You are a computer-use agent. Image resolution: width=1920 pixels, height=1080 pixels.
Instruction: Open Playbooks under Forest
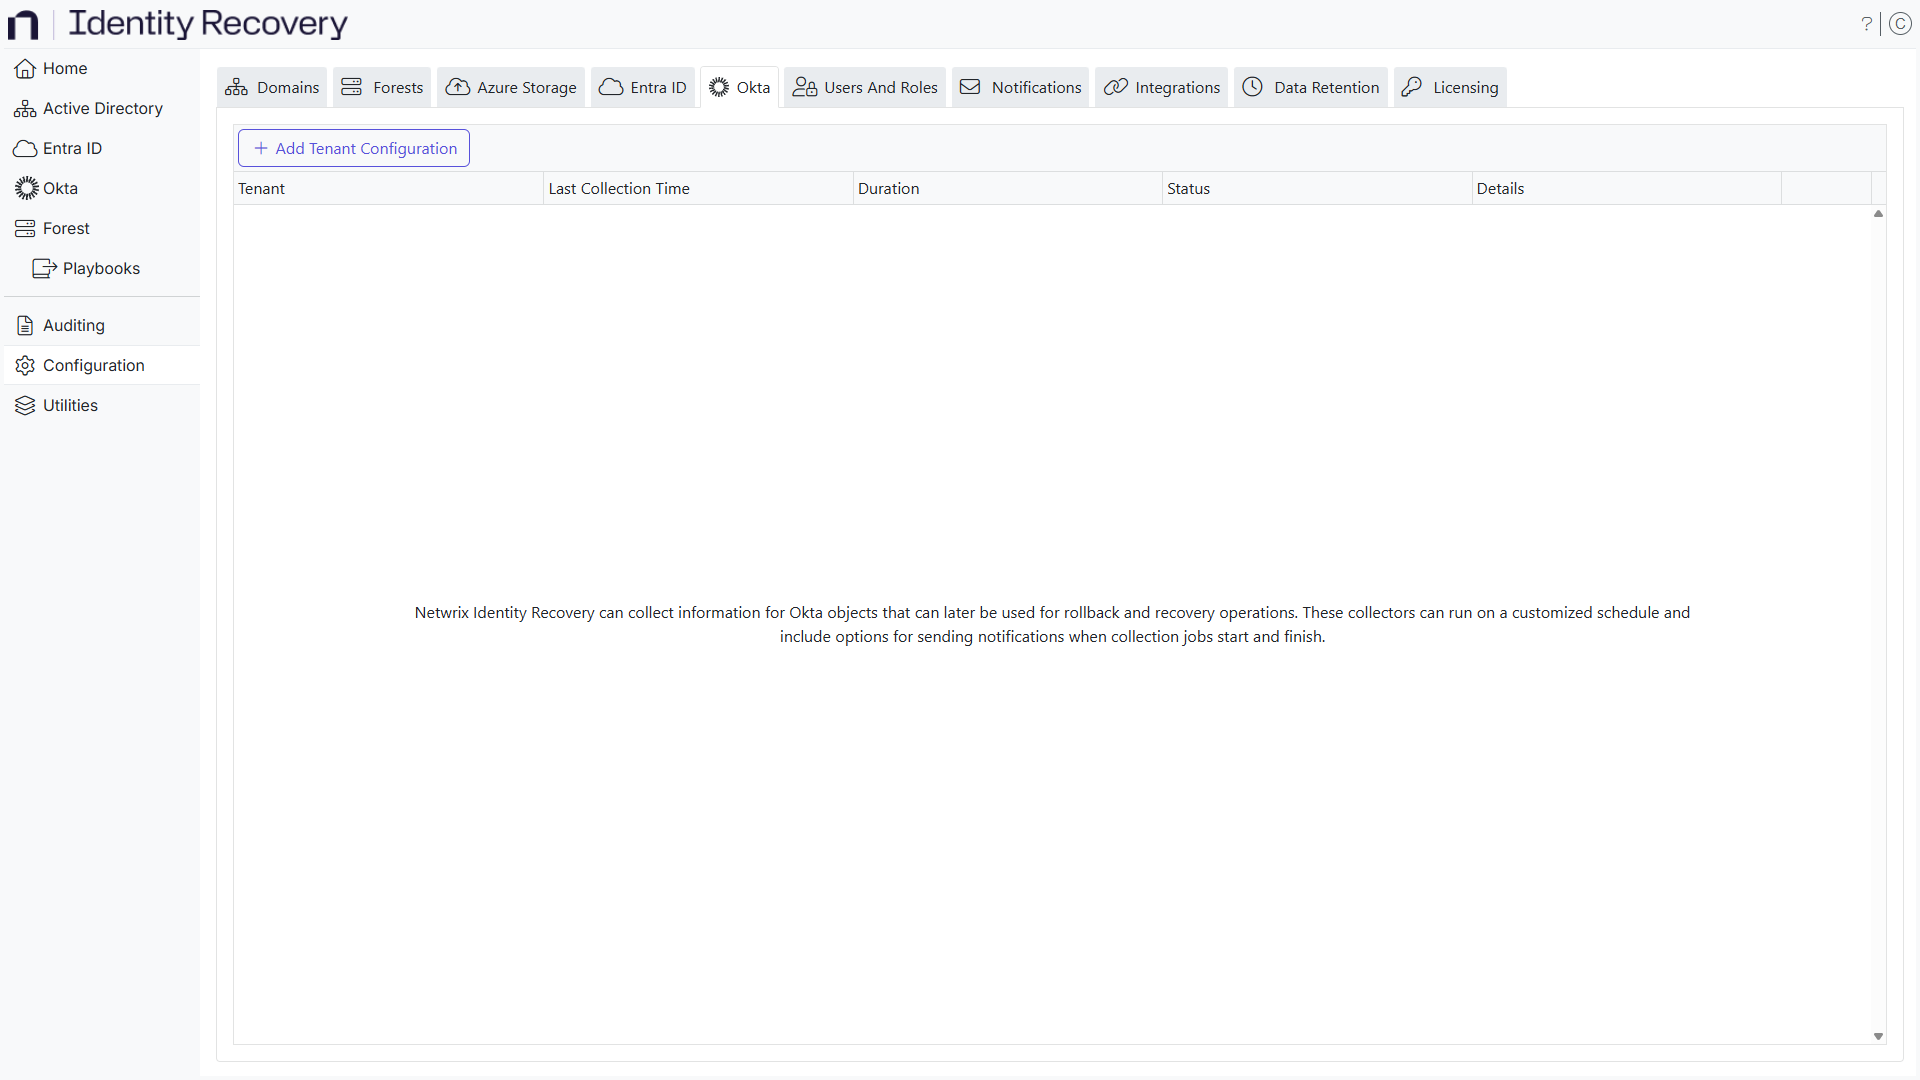pyautogui.click(x=102, y=268)
